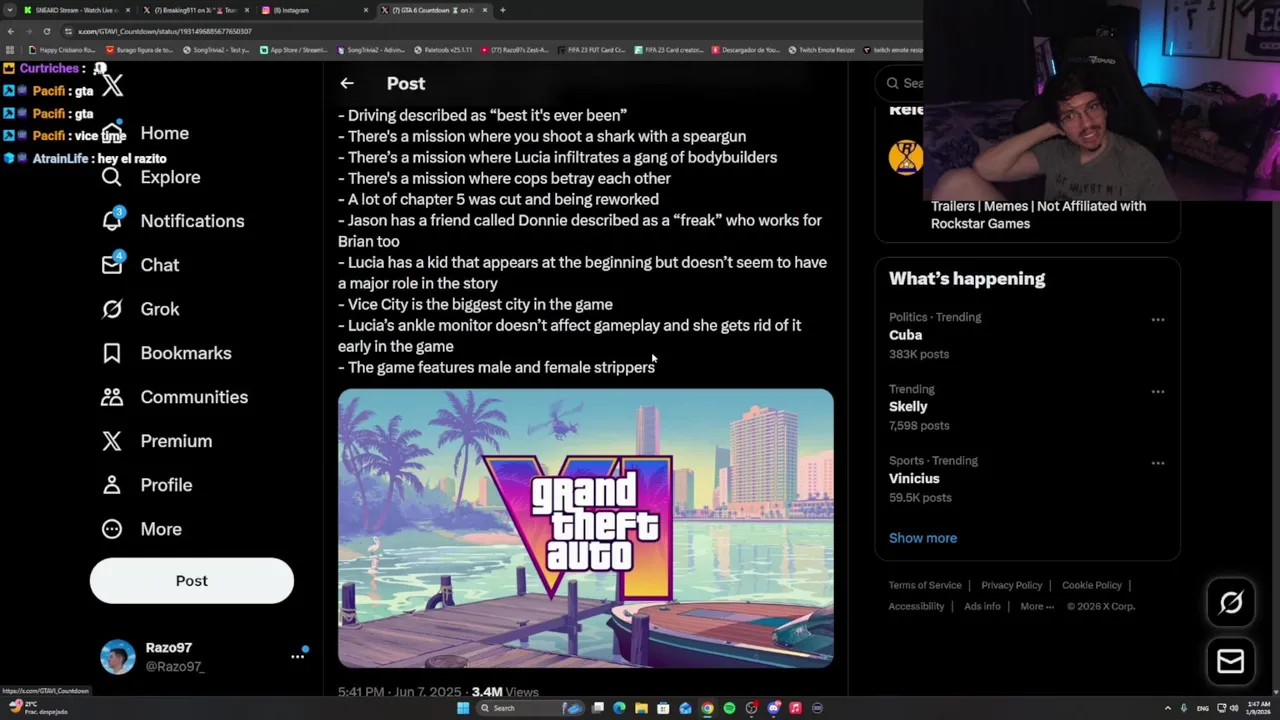The image size is (1280, 720).
Task: Open Home in X sidebar
Action: (144, 133)
